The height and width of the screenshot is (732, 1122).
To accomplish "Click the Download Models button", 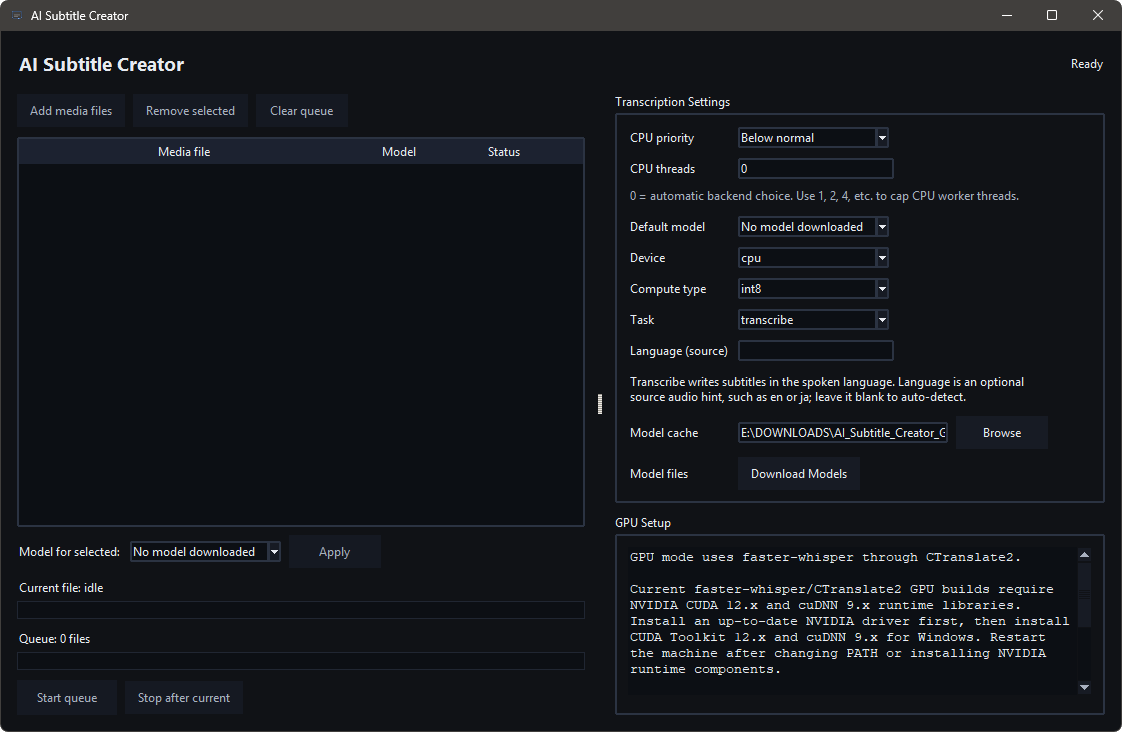I will (x=799, y=474).
